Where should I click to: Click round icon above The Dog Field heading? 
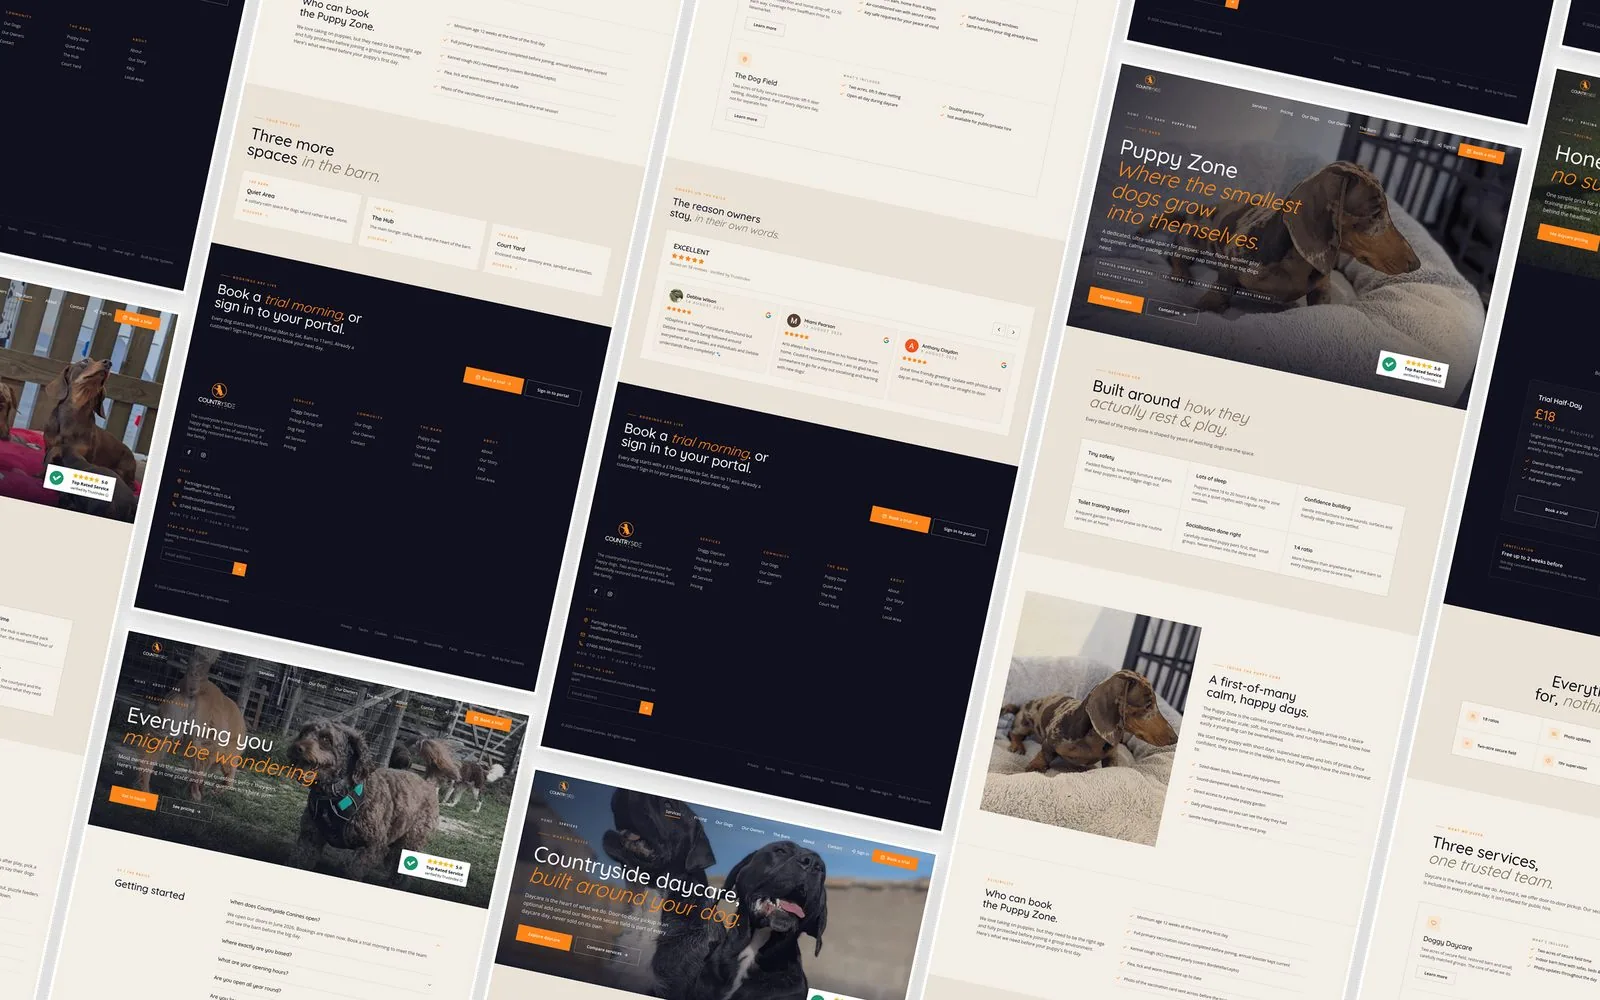point(744,60)
